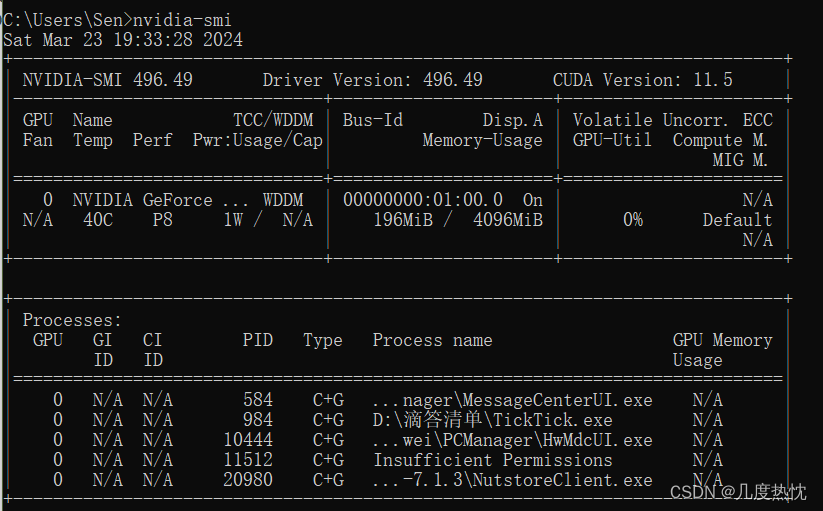This screenshot has height=511, width=823.
Task: Click the Type column header
Action: [323, 340]
